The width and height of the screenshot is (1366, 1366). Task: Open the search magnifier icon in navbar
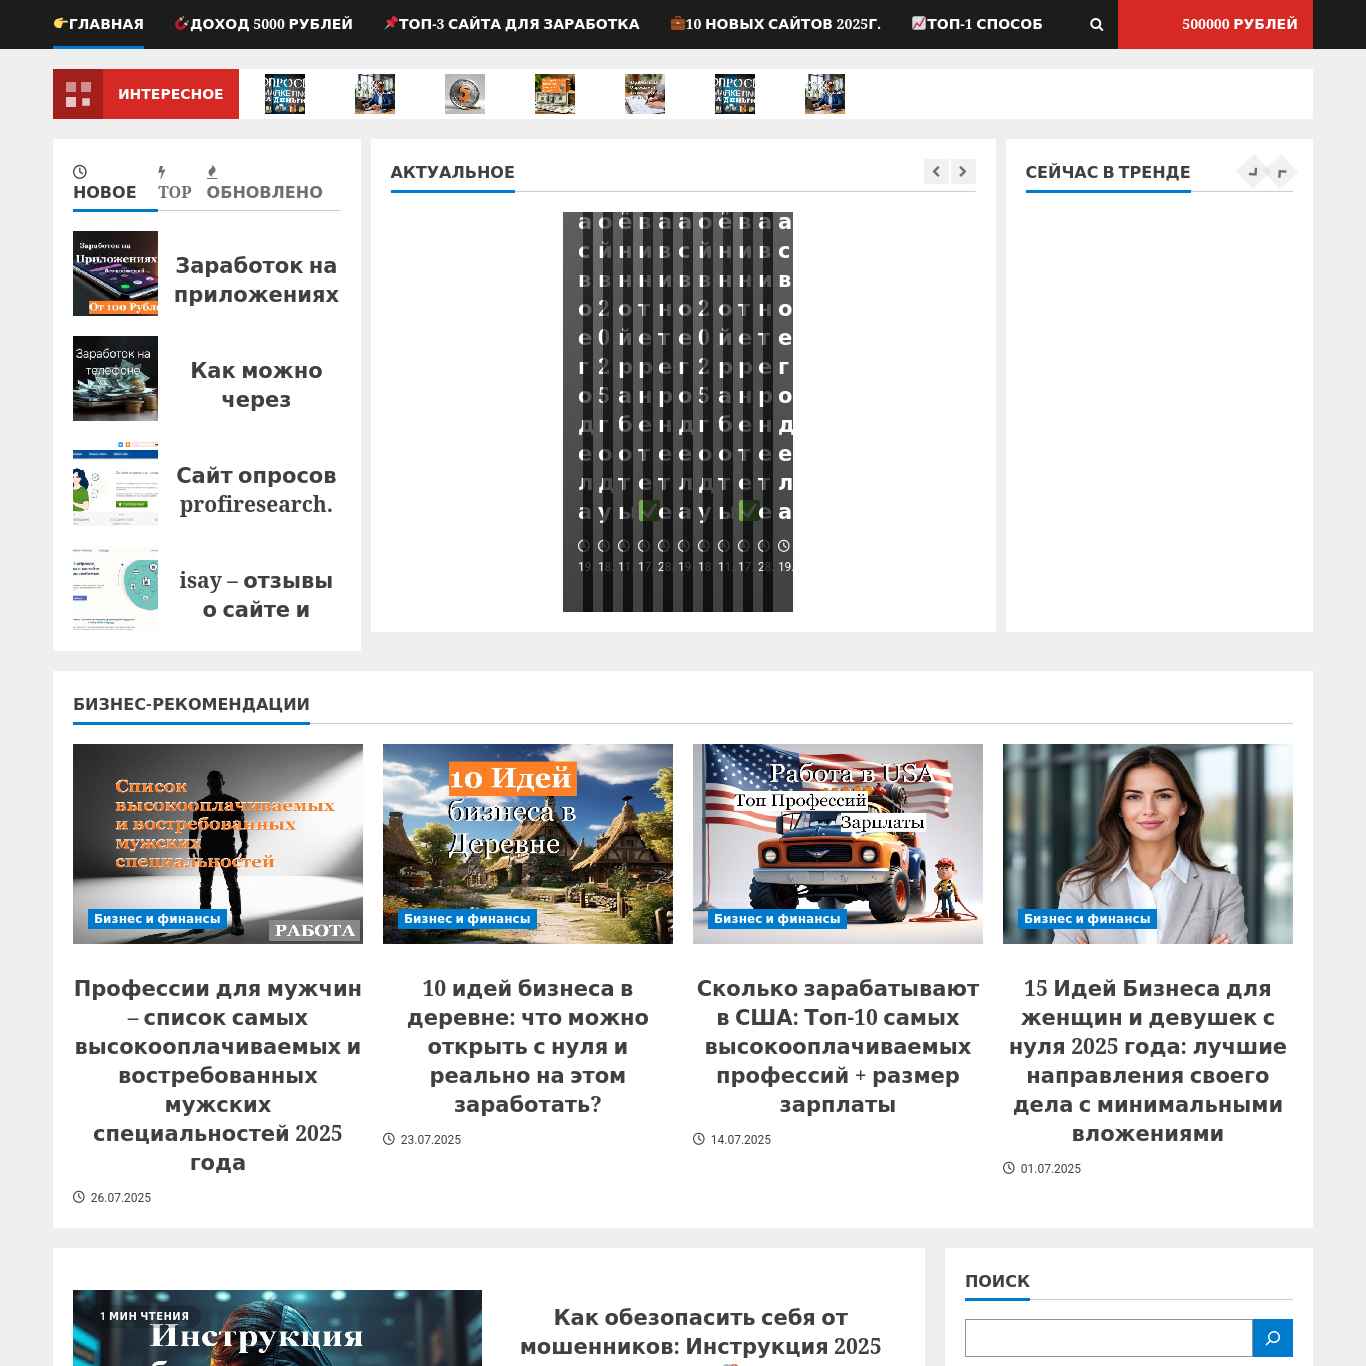(x=1096, y=24)
